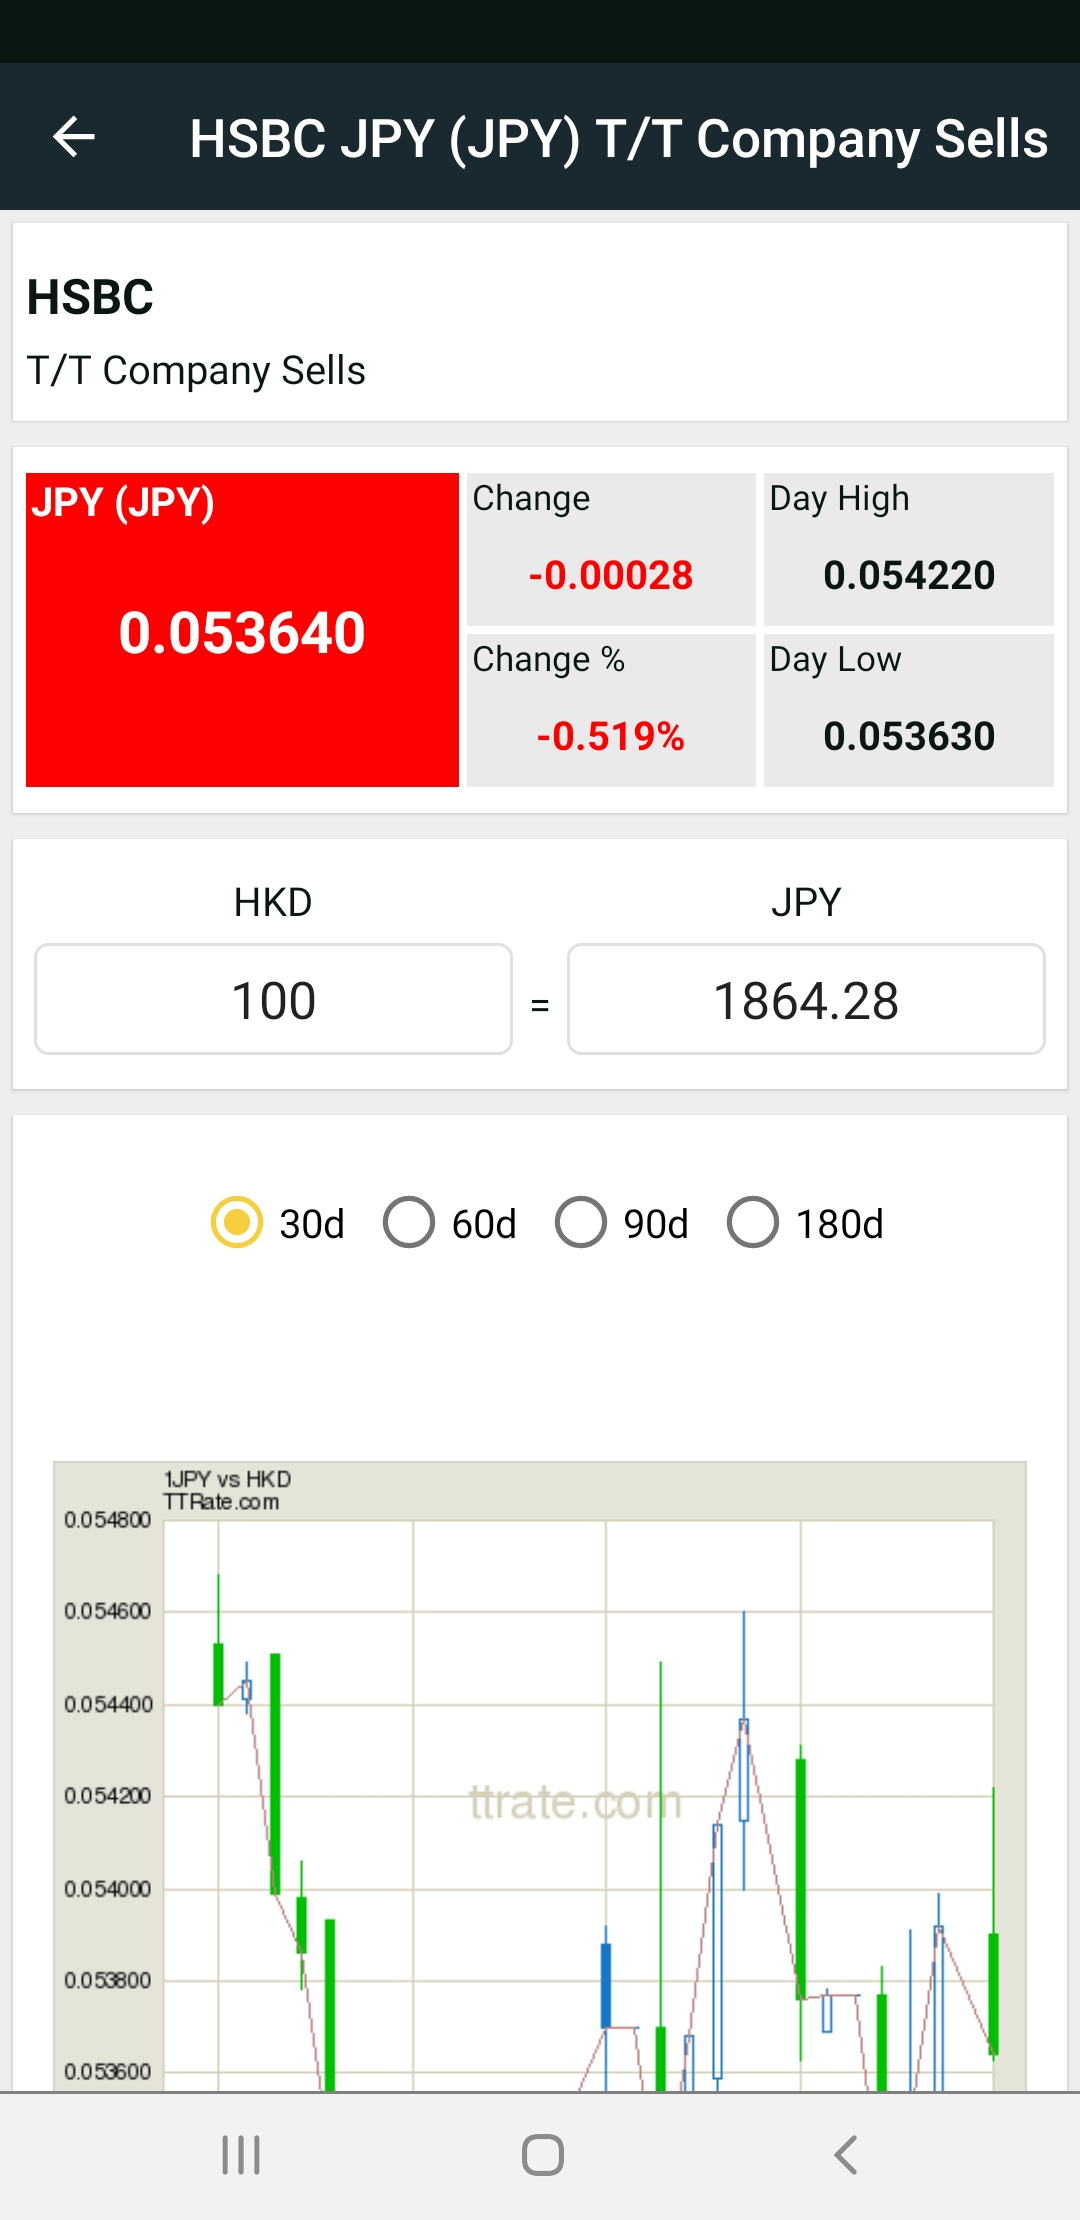Tap the HSBC bank name heading
The height and width of the screenshot is (2220, 1080).
click(x=90, y=297)
